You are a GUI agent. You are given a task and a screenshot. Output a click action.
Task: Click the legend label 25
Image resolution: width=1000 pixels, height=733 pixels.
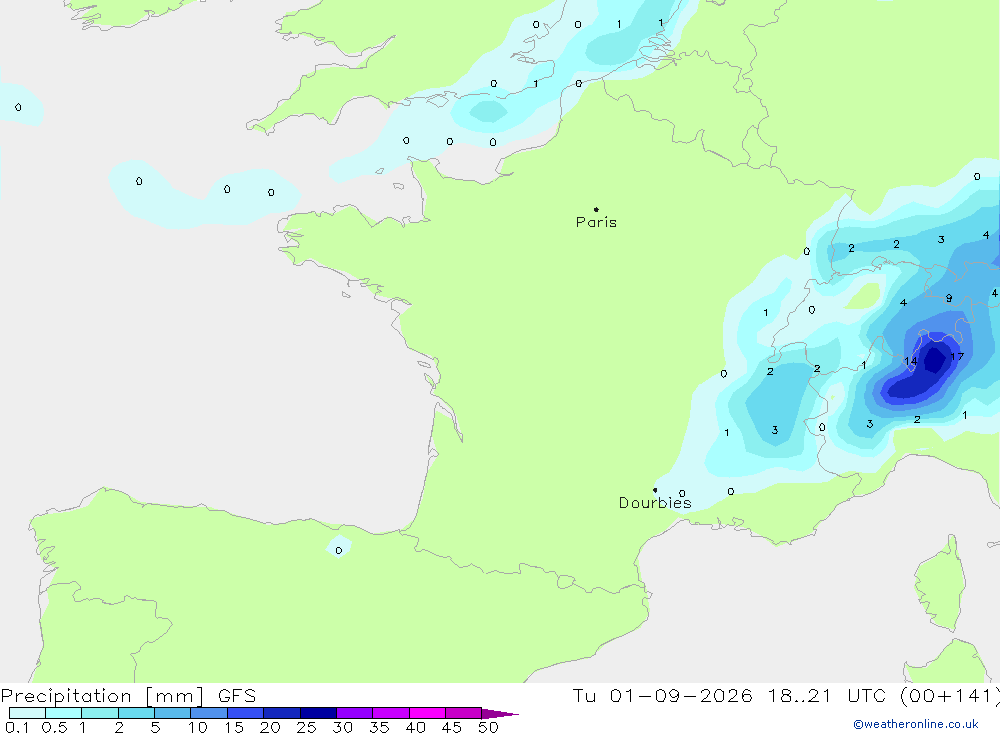coord(306,727)
